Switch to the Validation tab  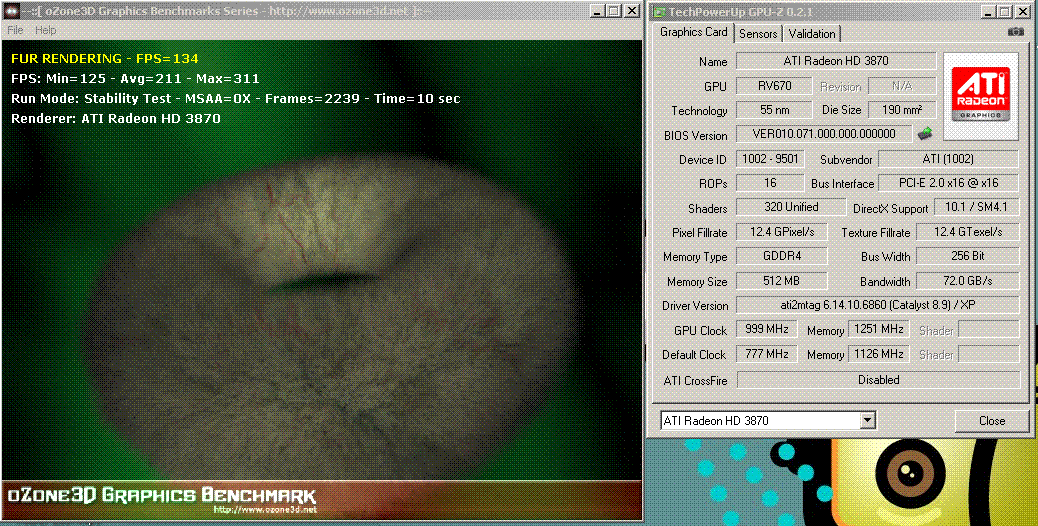click(x=812, y=34)
